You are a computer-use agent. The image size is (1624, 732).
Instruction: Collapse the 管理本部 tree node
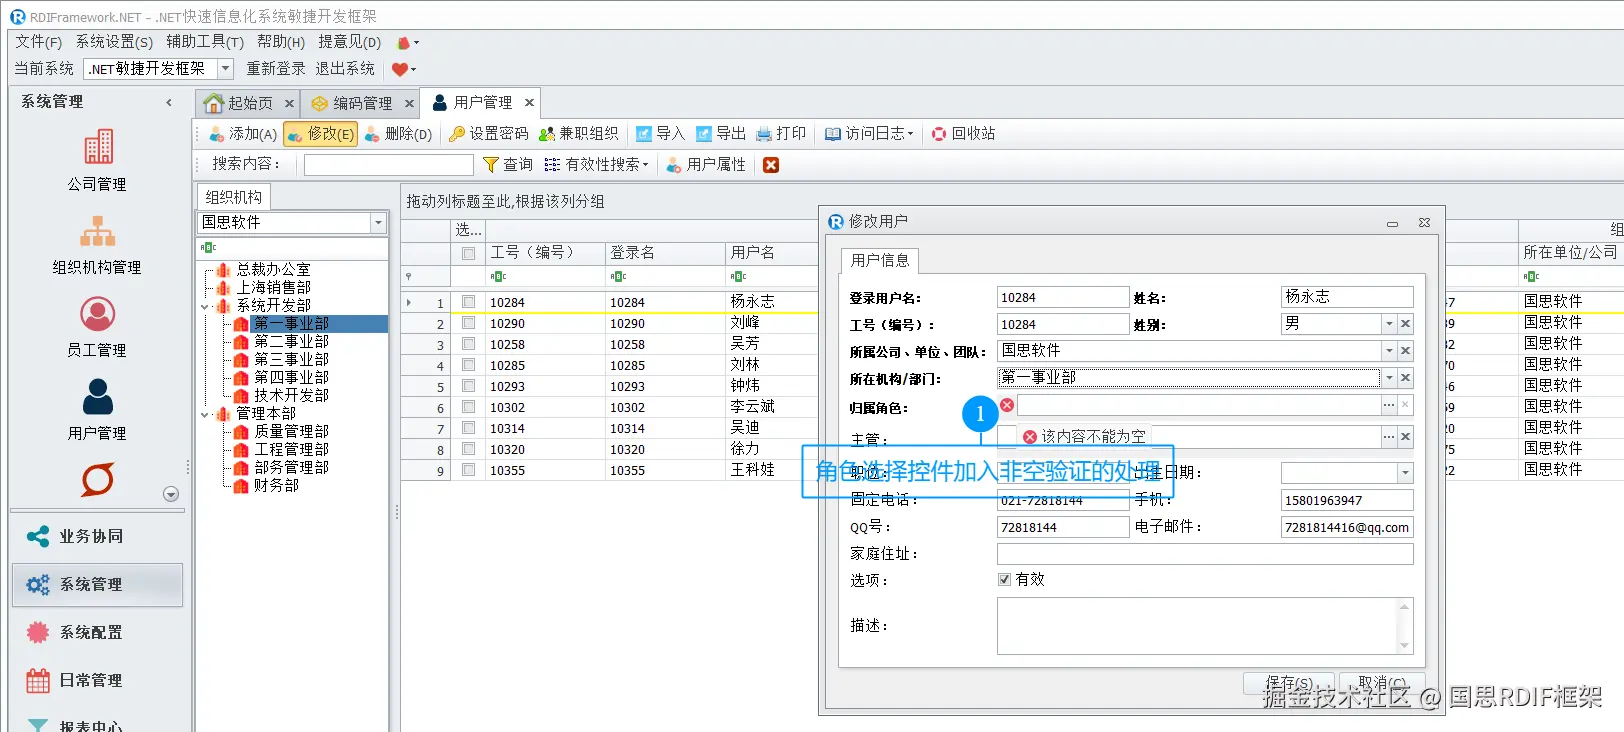205,414
